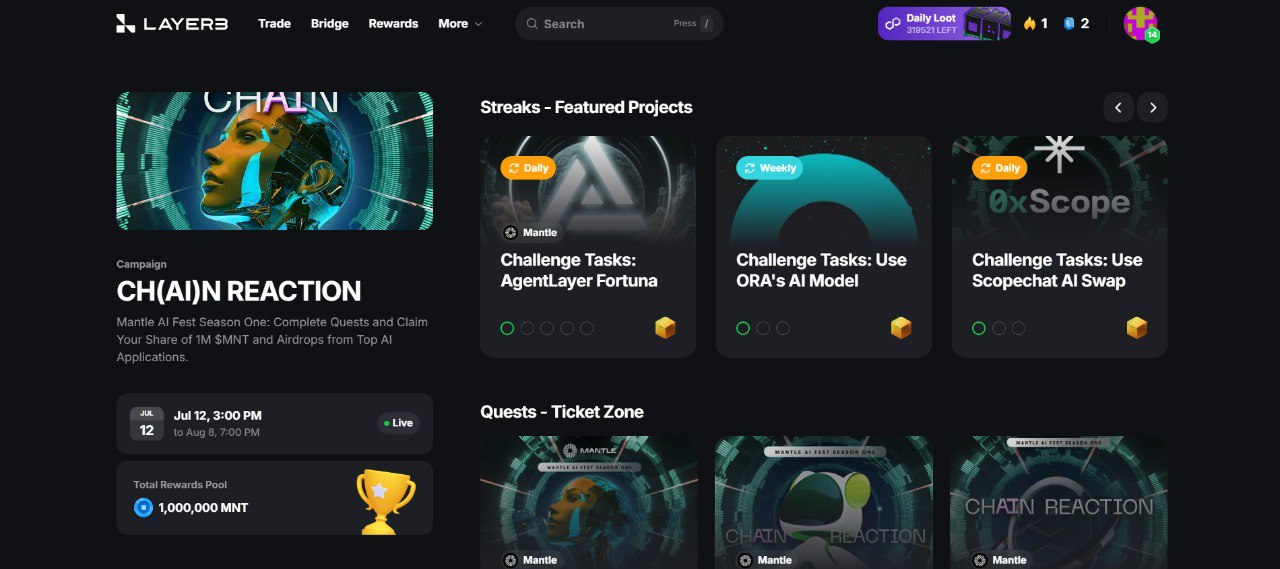Image resolution: width=1280 pixels, height=569 pixels.
Task: Select first progress circle on Scopechat AI Swap card
Action: coord(979,328)
